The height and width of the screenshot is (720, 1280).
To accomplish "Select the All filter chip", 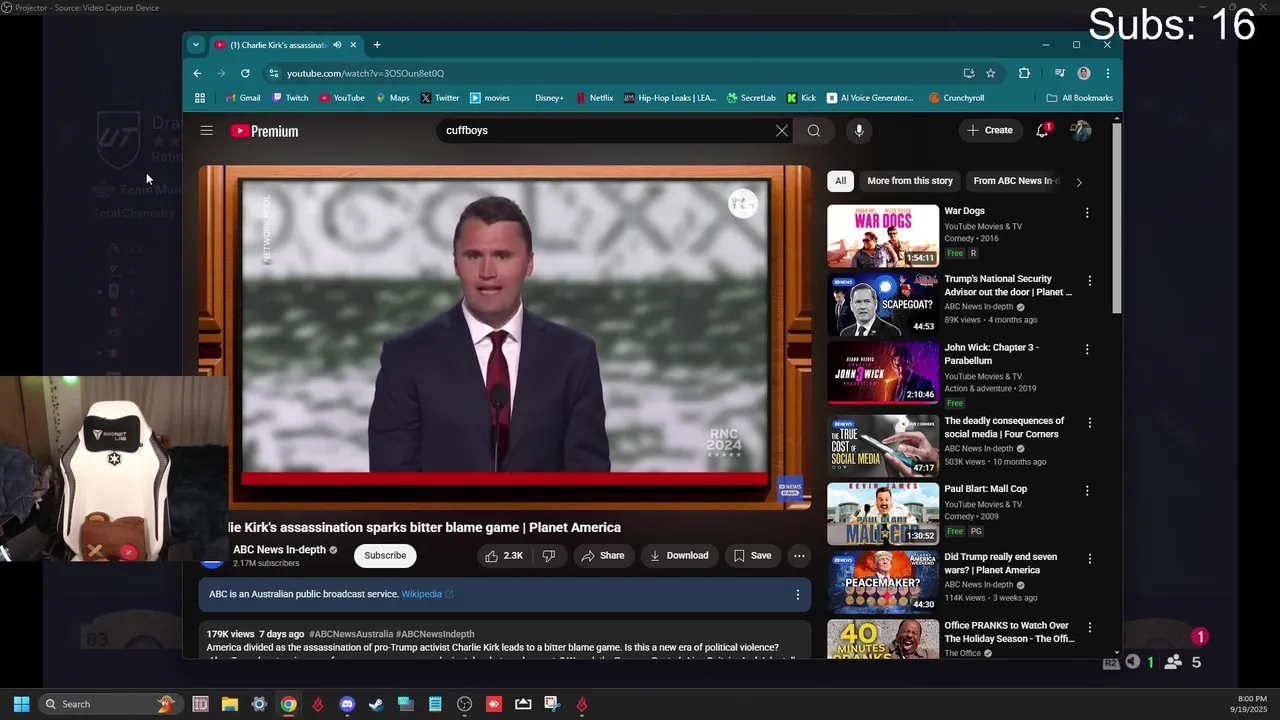I will pyautogui.click(x=840, y=181).
